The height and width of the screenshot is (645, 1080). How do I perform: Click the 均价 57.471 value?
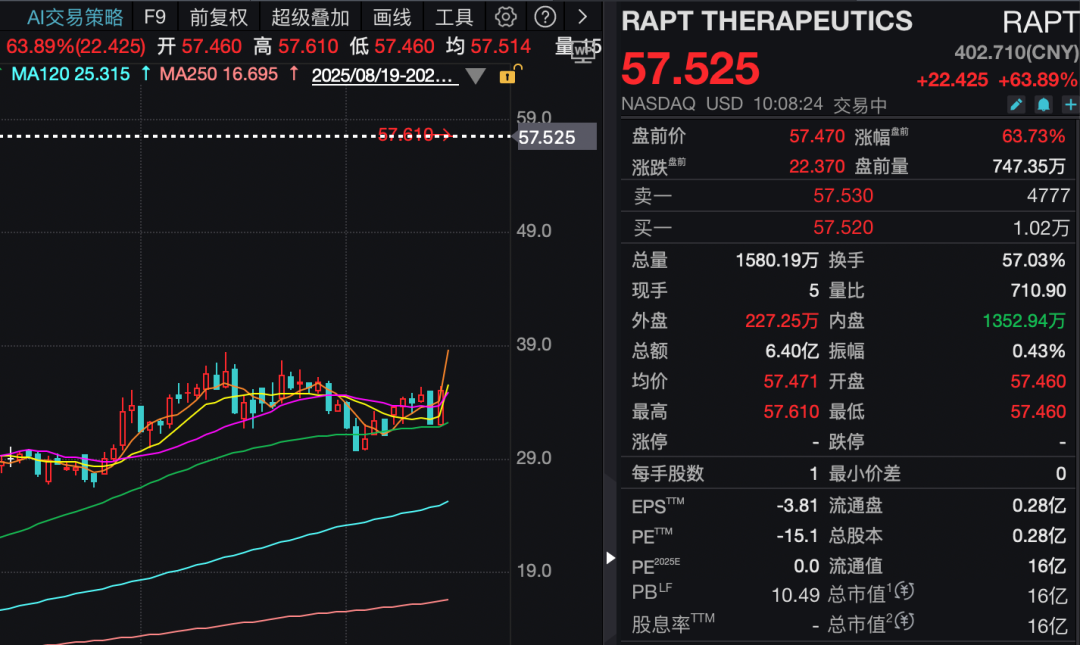[x=791, y=381]
